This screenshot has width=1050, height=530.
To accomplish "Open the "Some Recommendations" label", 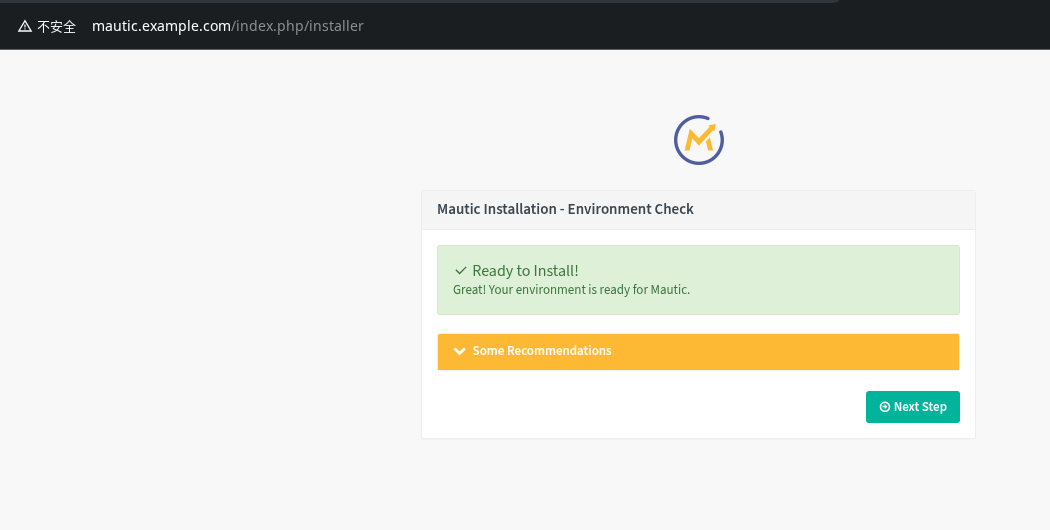I will tap(541, 351).
